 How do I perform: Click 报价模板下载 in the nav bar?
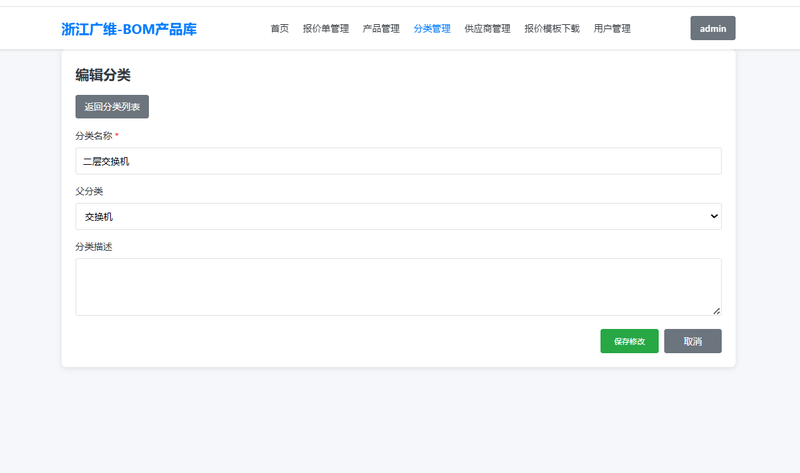(552, 29)
